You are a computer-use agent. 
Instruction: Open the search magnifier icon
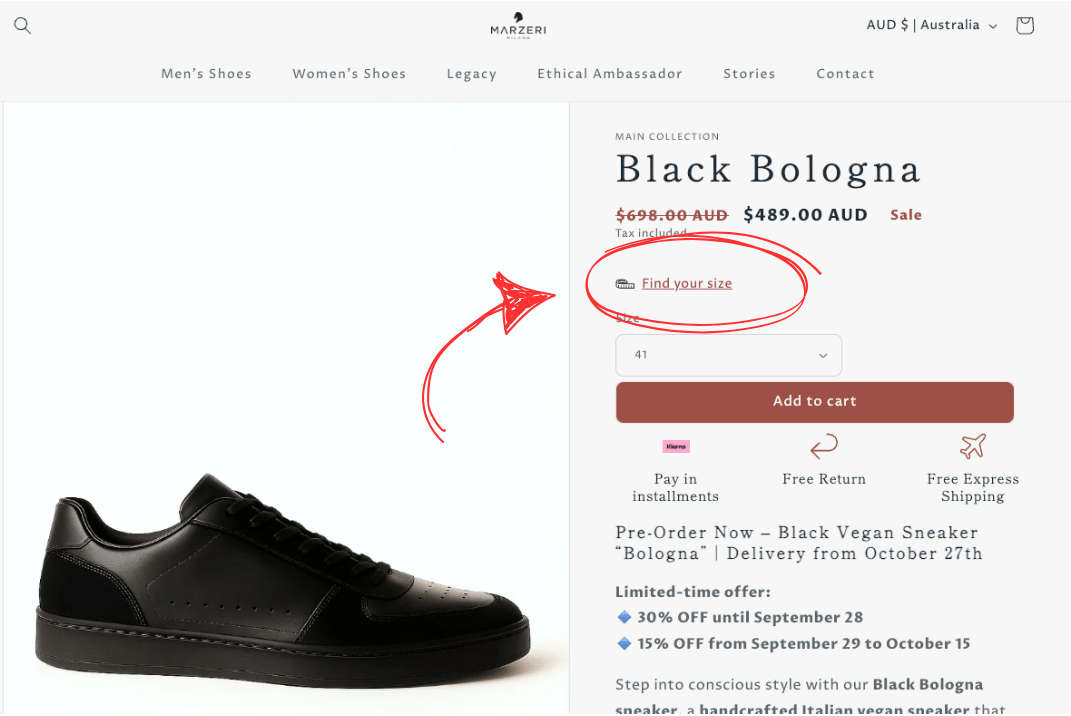tap(22, 25)
